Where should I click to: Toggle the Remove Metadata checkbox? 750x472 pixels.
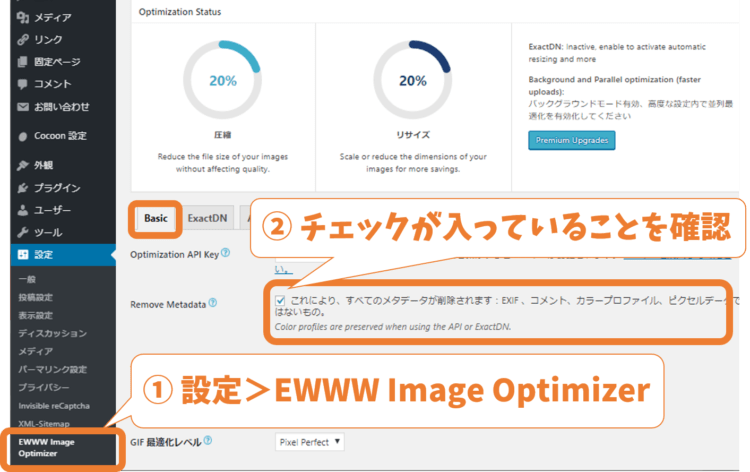coord(280,300)
